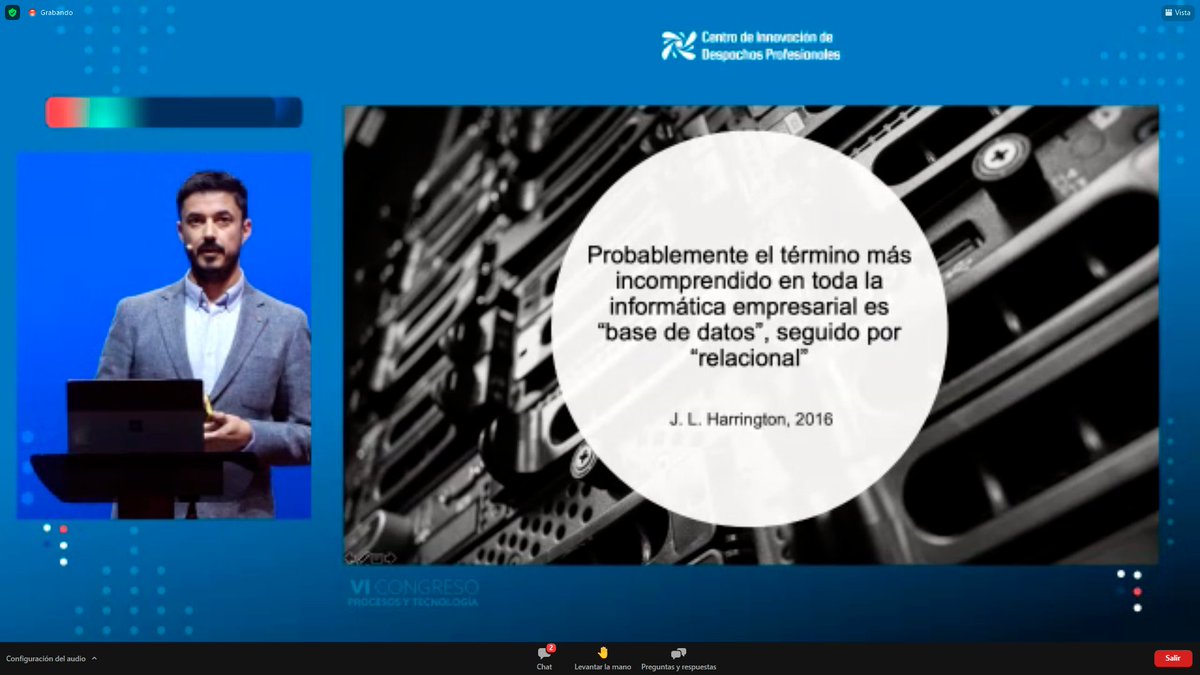The width and height of the screenshot is (1200, 675).
Task: Open Preguntas y respuestas panel
Action: tap(678, 657)
